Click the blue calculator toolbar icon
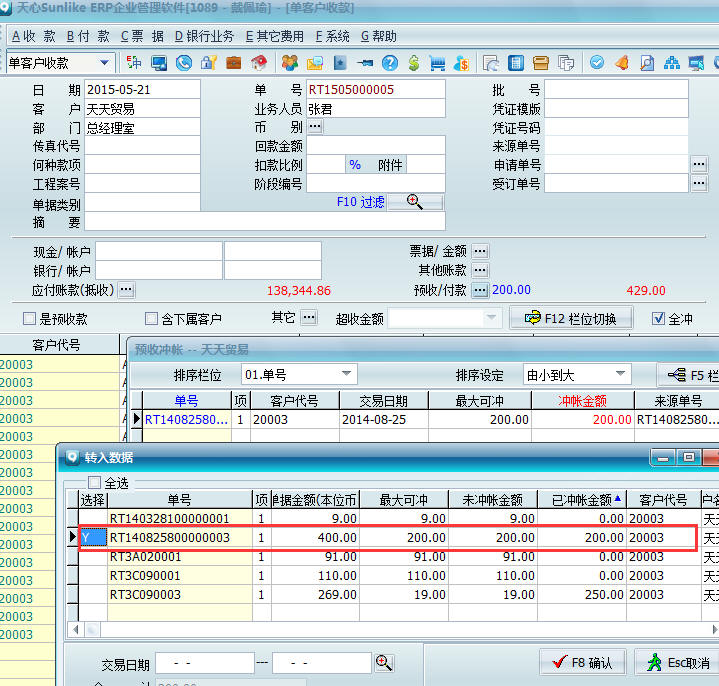The height and width of the screenshot is (686, 719). (x=516, y=63)
